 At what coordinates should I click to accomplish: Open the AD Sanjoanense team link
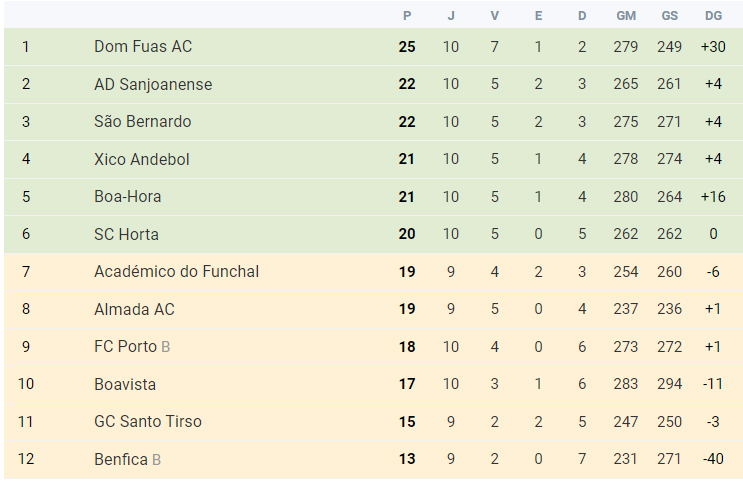click(x=153, y=84)
